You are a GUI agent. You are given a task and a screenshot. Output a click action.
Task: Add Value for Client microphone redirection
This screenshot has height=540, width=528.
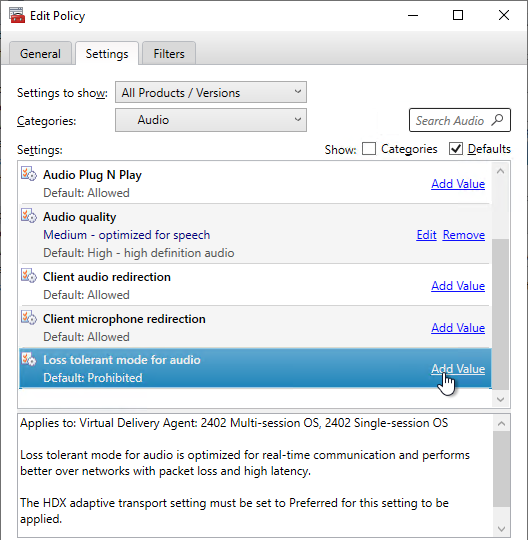click(x=458, y=328)
